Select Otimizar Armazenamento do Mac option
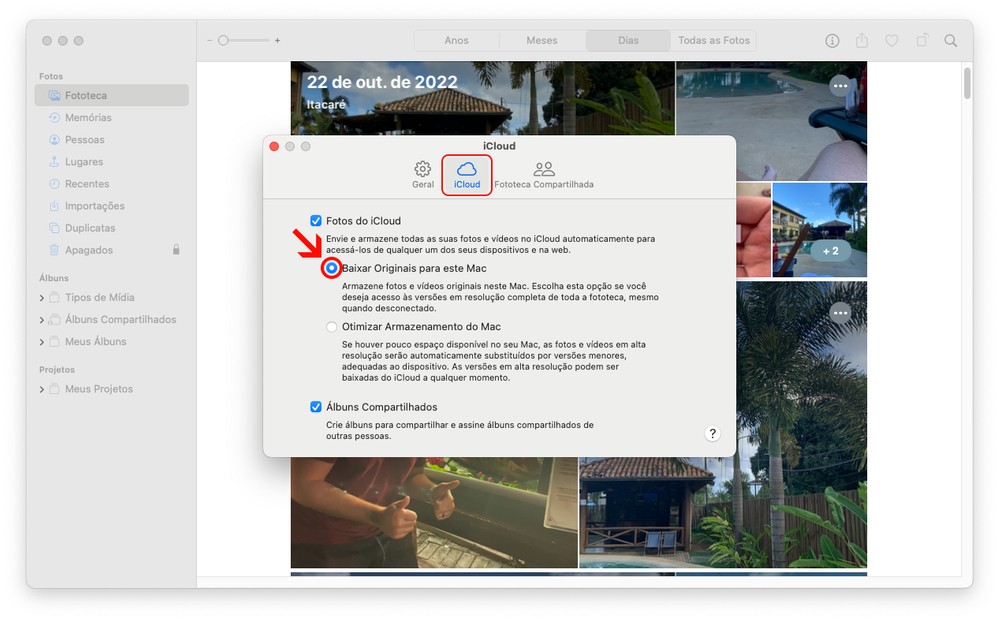Viewport: 1000px width, 621px height. click(332, 327)
